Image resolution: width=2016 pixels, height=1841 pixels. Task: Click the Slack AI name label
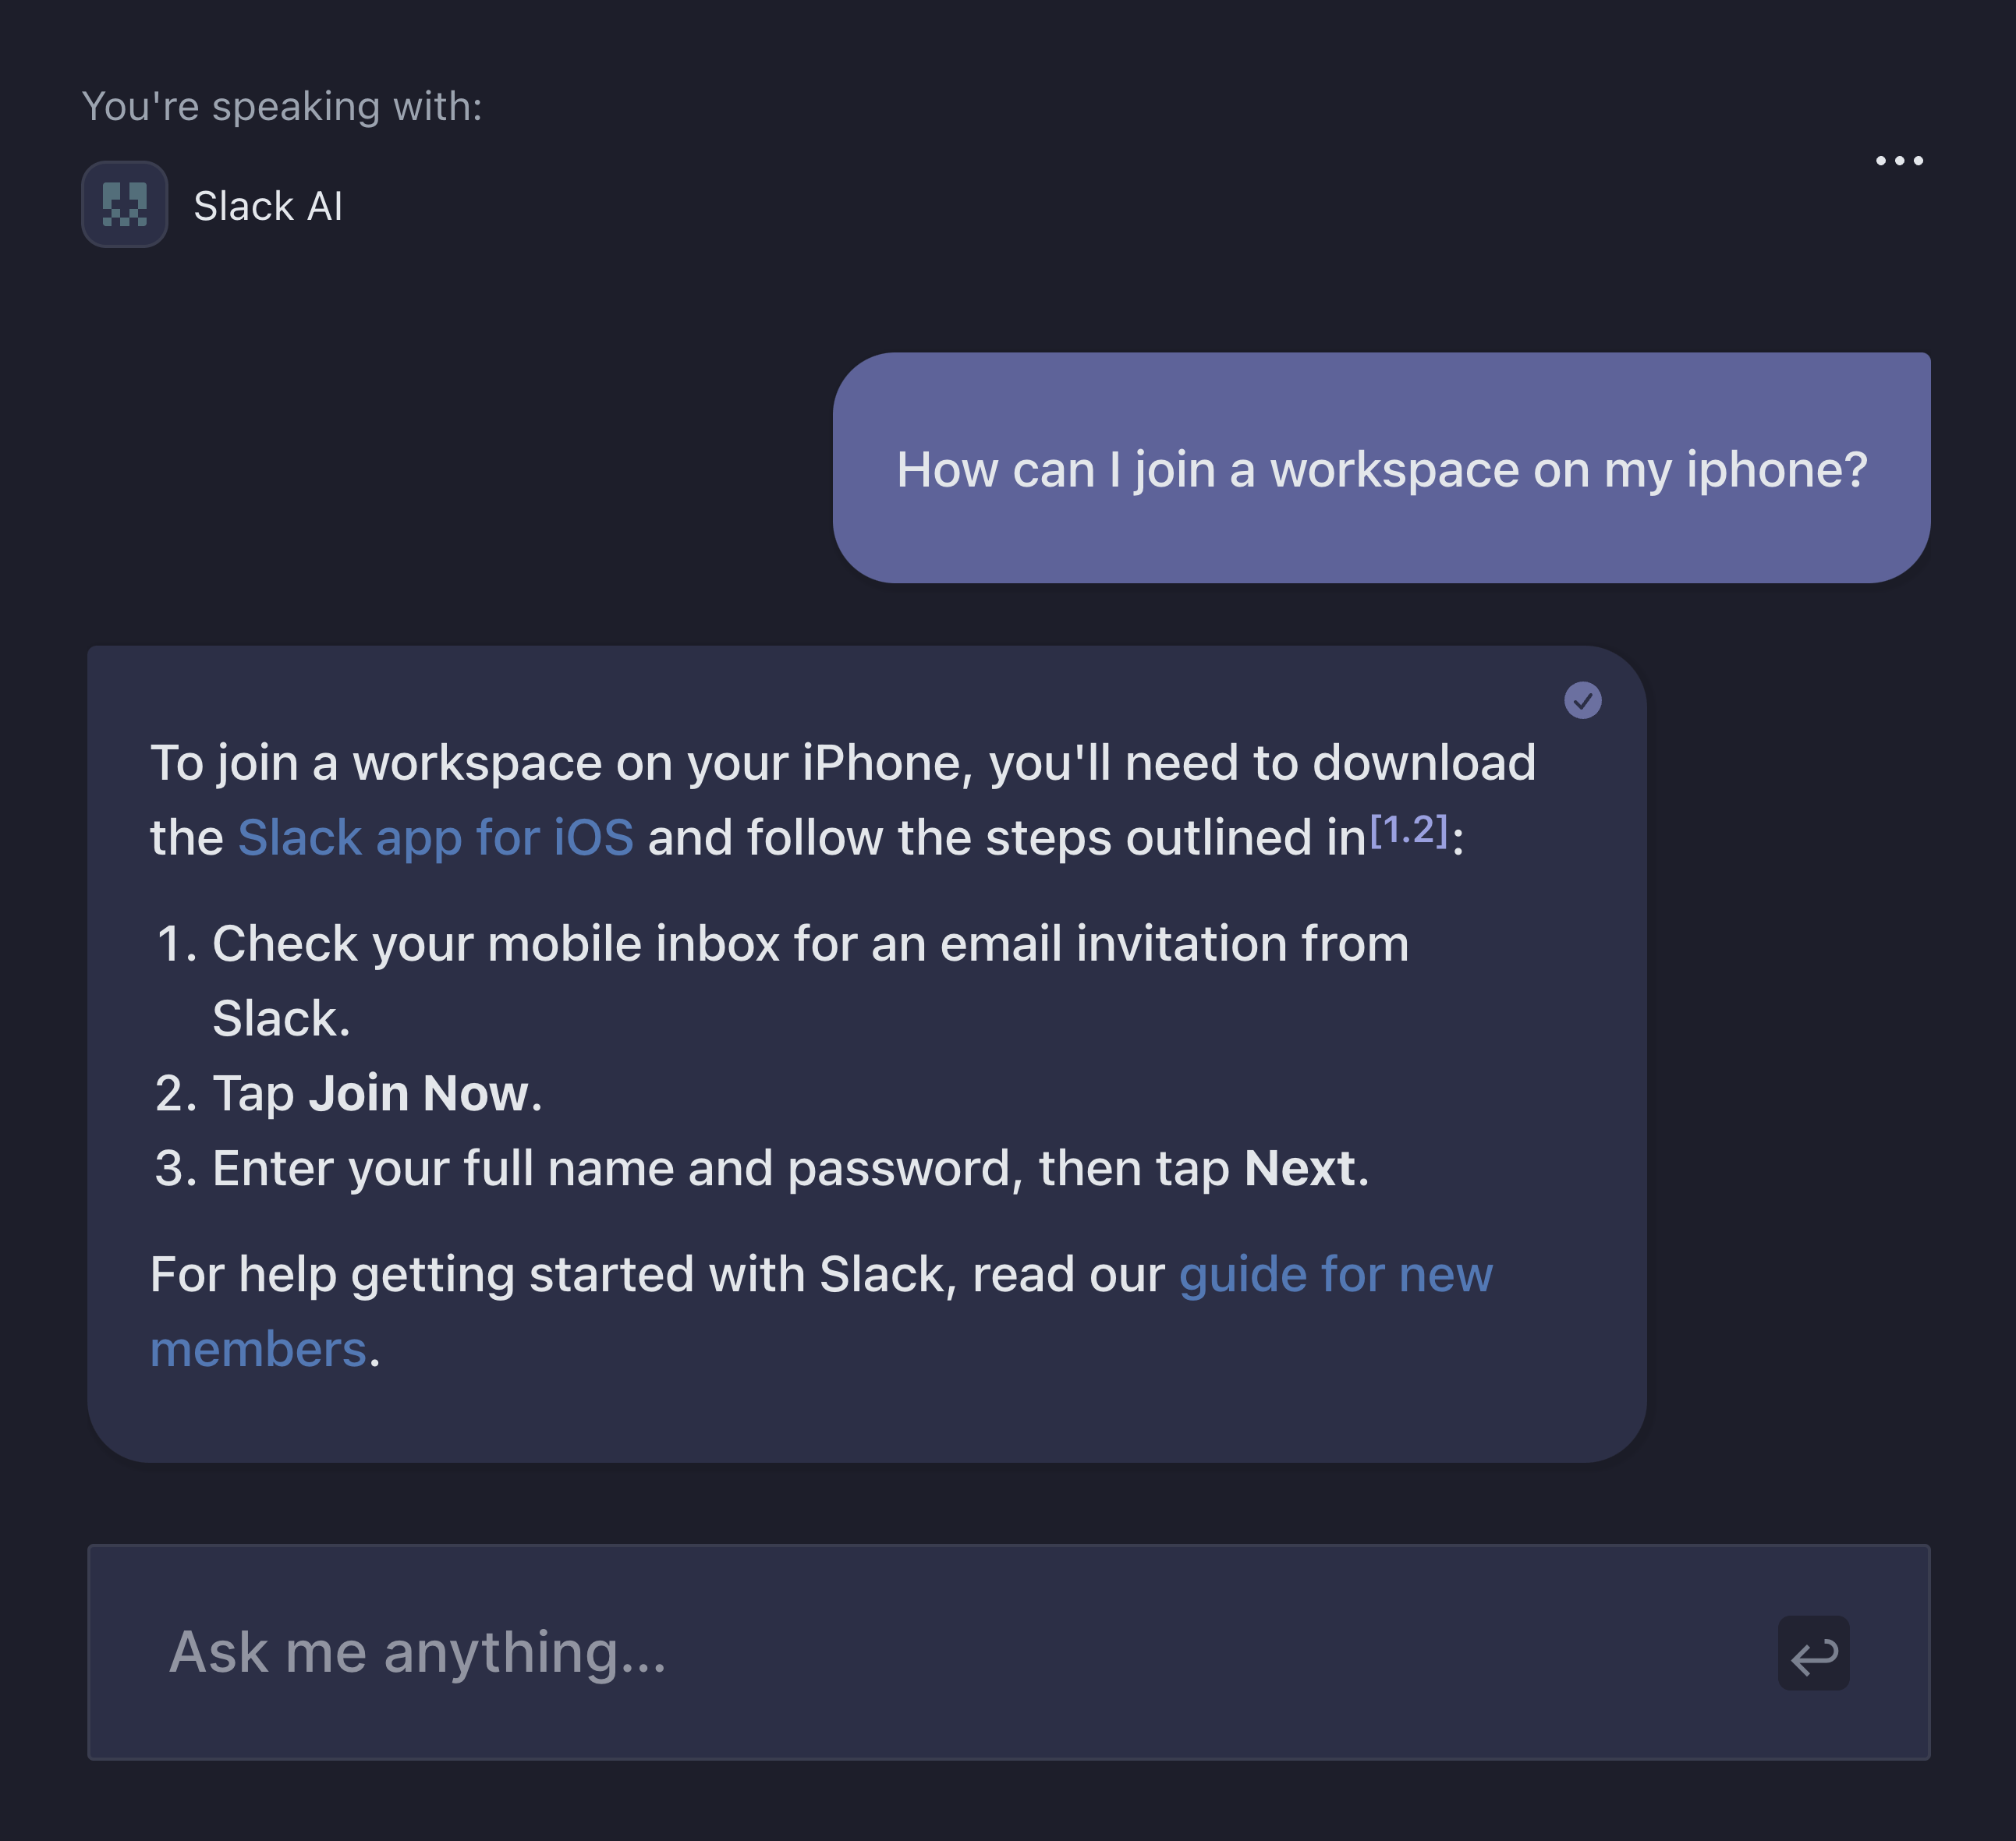click(x=268, y=206)
